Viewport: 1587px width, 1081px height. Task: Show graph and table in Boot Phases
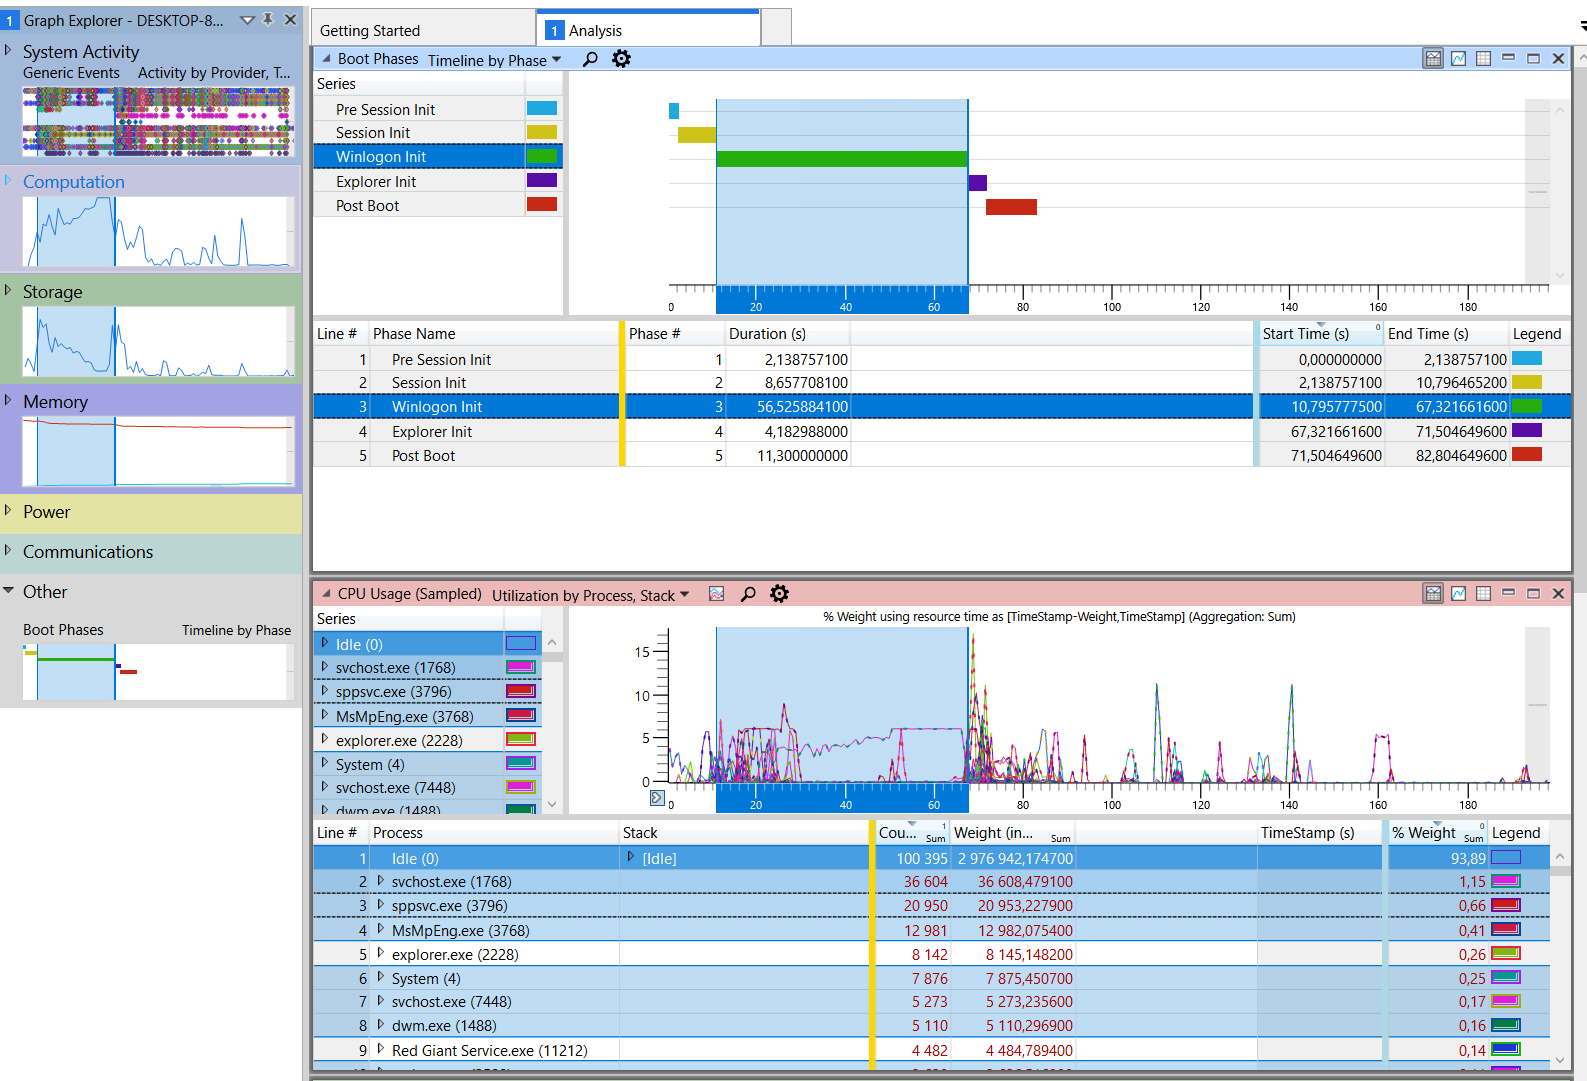click(x=1433, y=59)
